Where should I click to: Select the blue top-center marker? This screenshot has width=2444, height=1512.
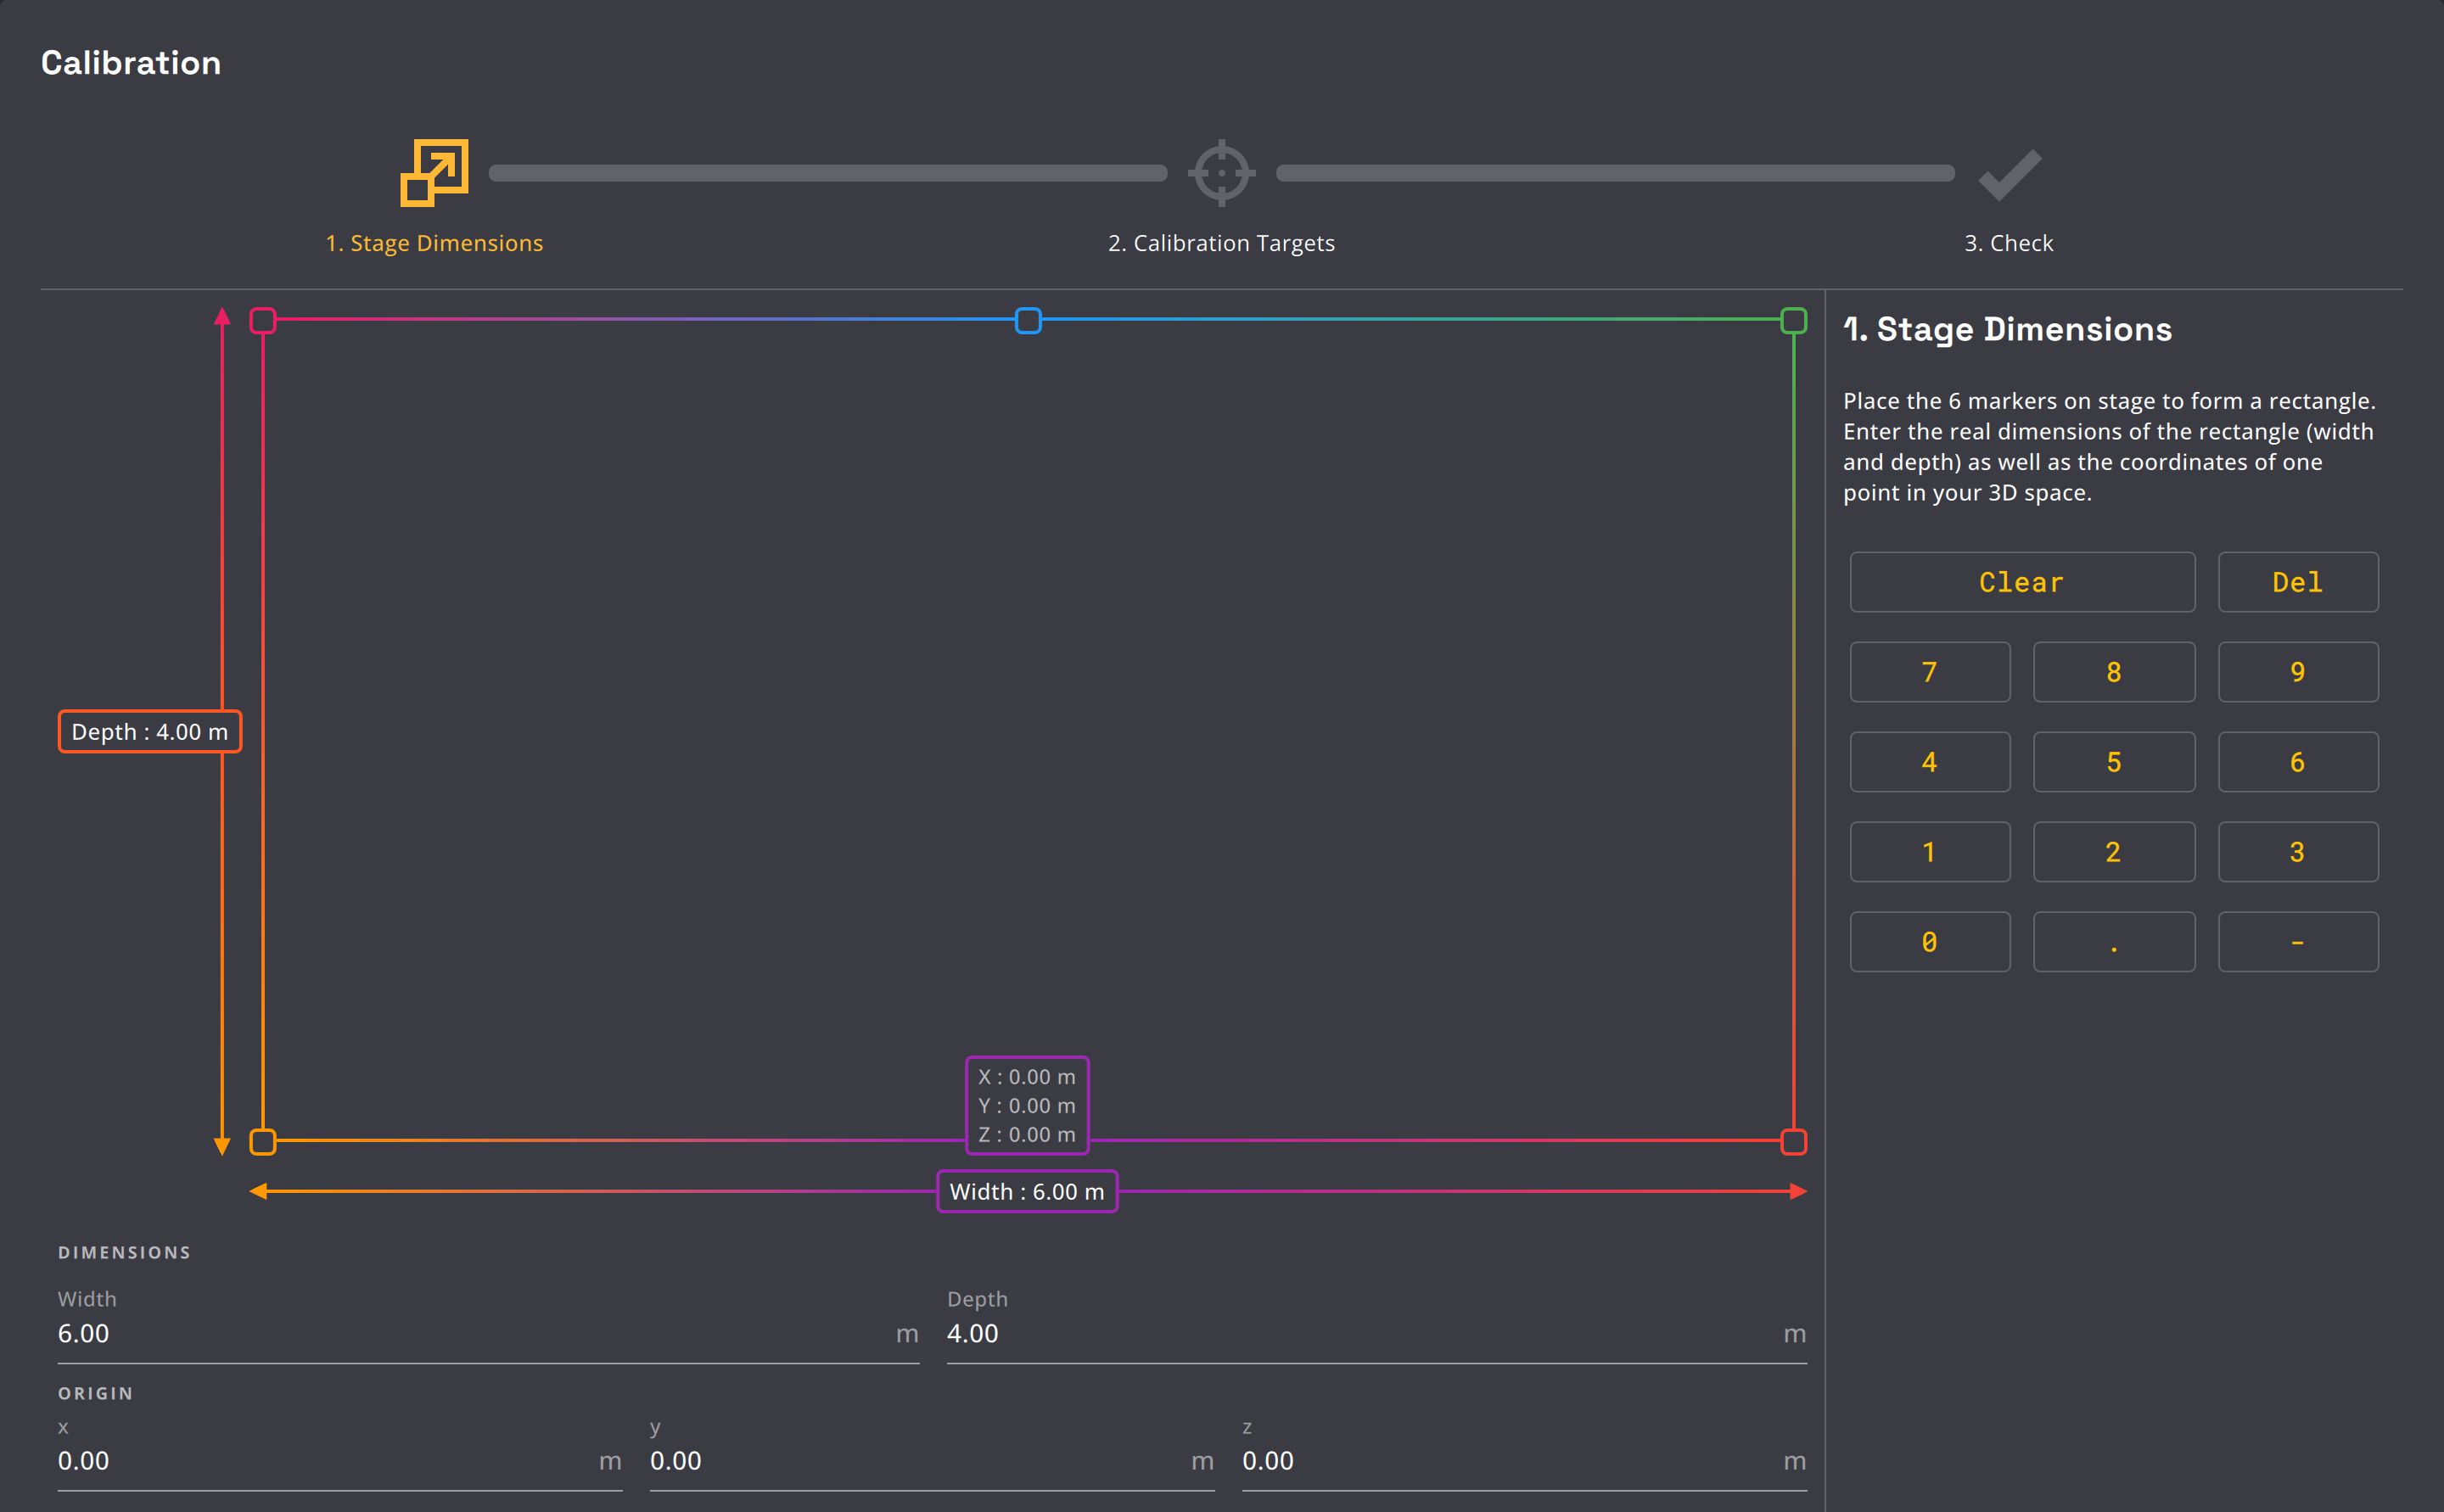click(1028, 320)
